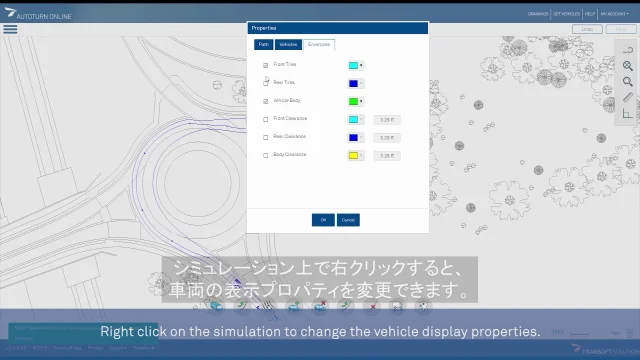Open the hamburger menu icon
The width and height of the screenshot is (640, 360).
10,29
